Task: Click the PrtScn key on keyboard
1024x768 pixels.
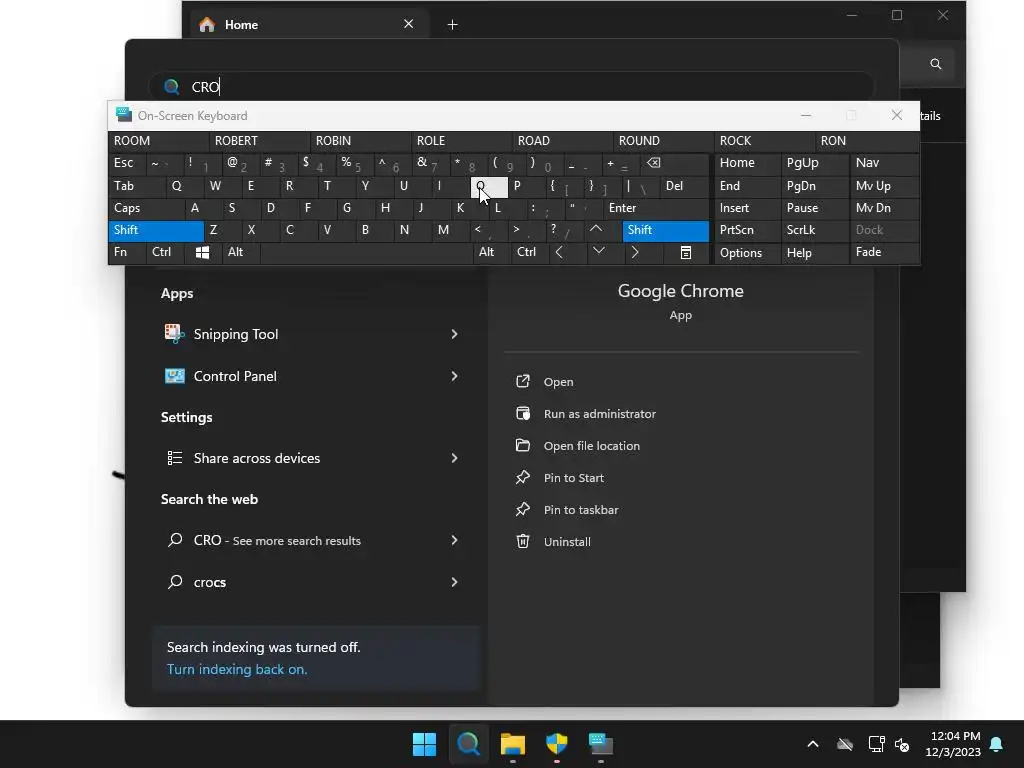Action: 747,230
